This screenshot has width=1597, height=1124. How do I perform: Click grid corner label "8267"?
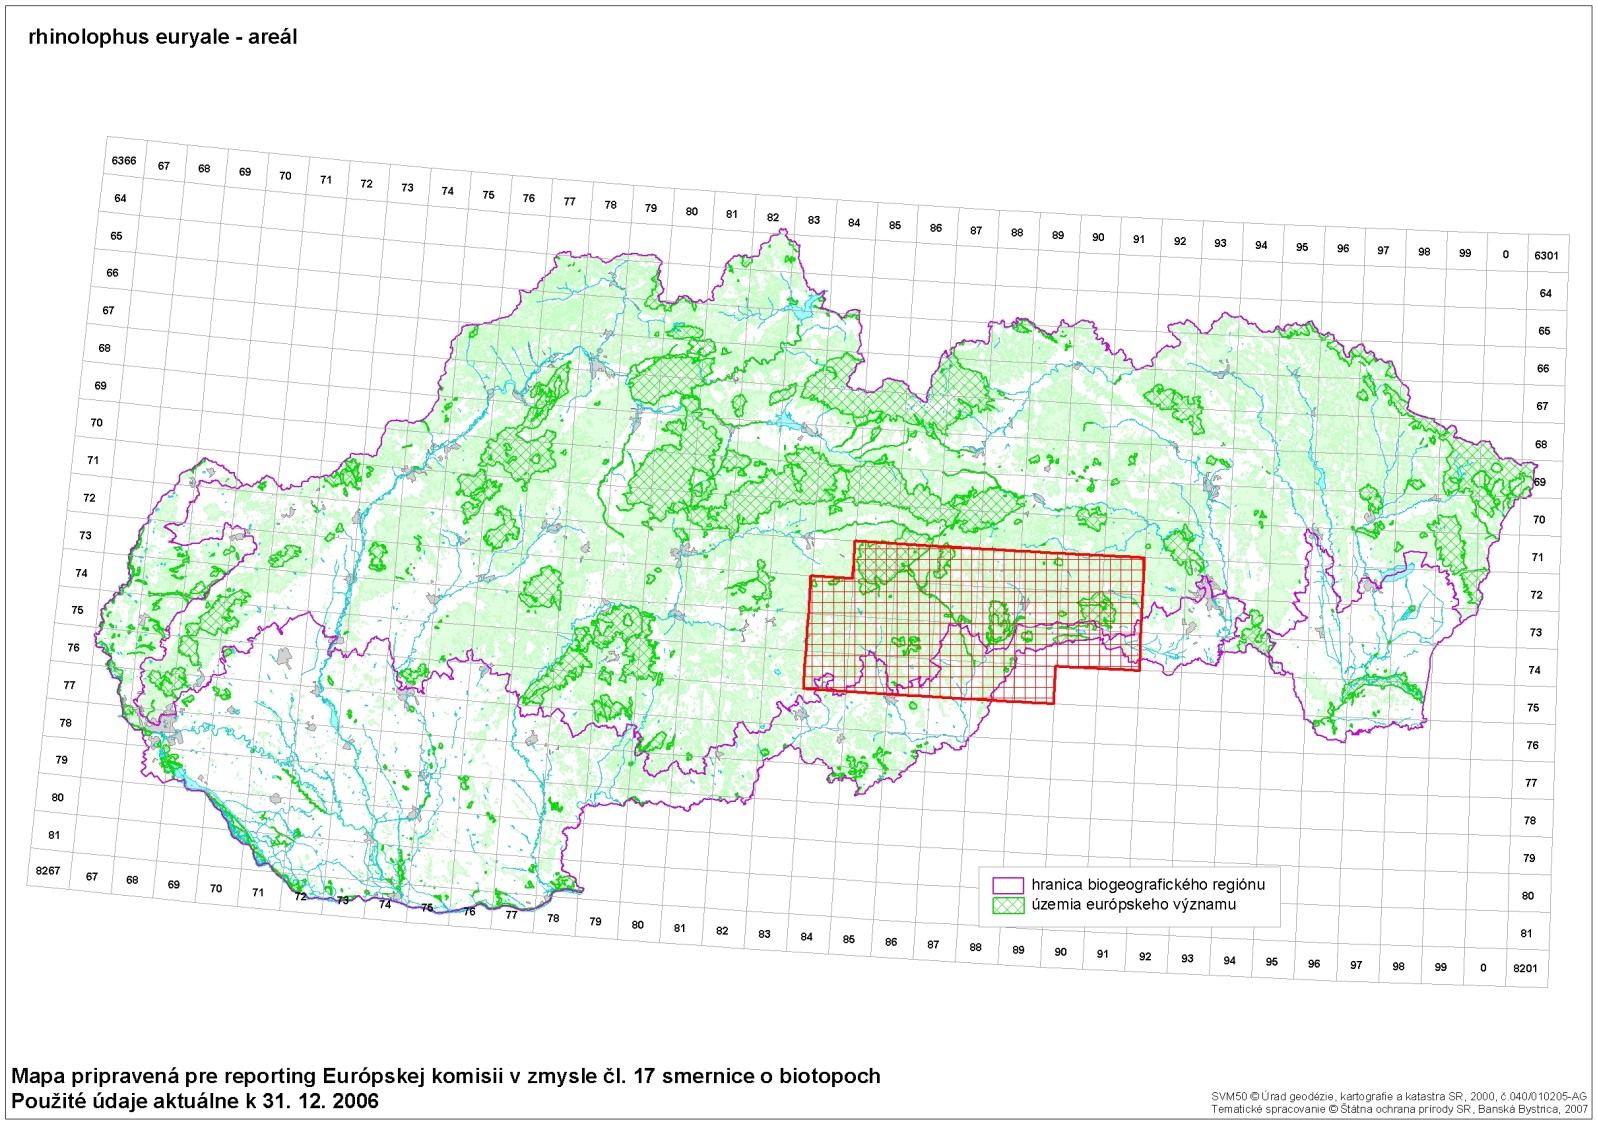(48, 870)
